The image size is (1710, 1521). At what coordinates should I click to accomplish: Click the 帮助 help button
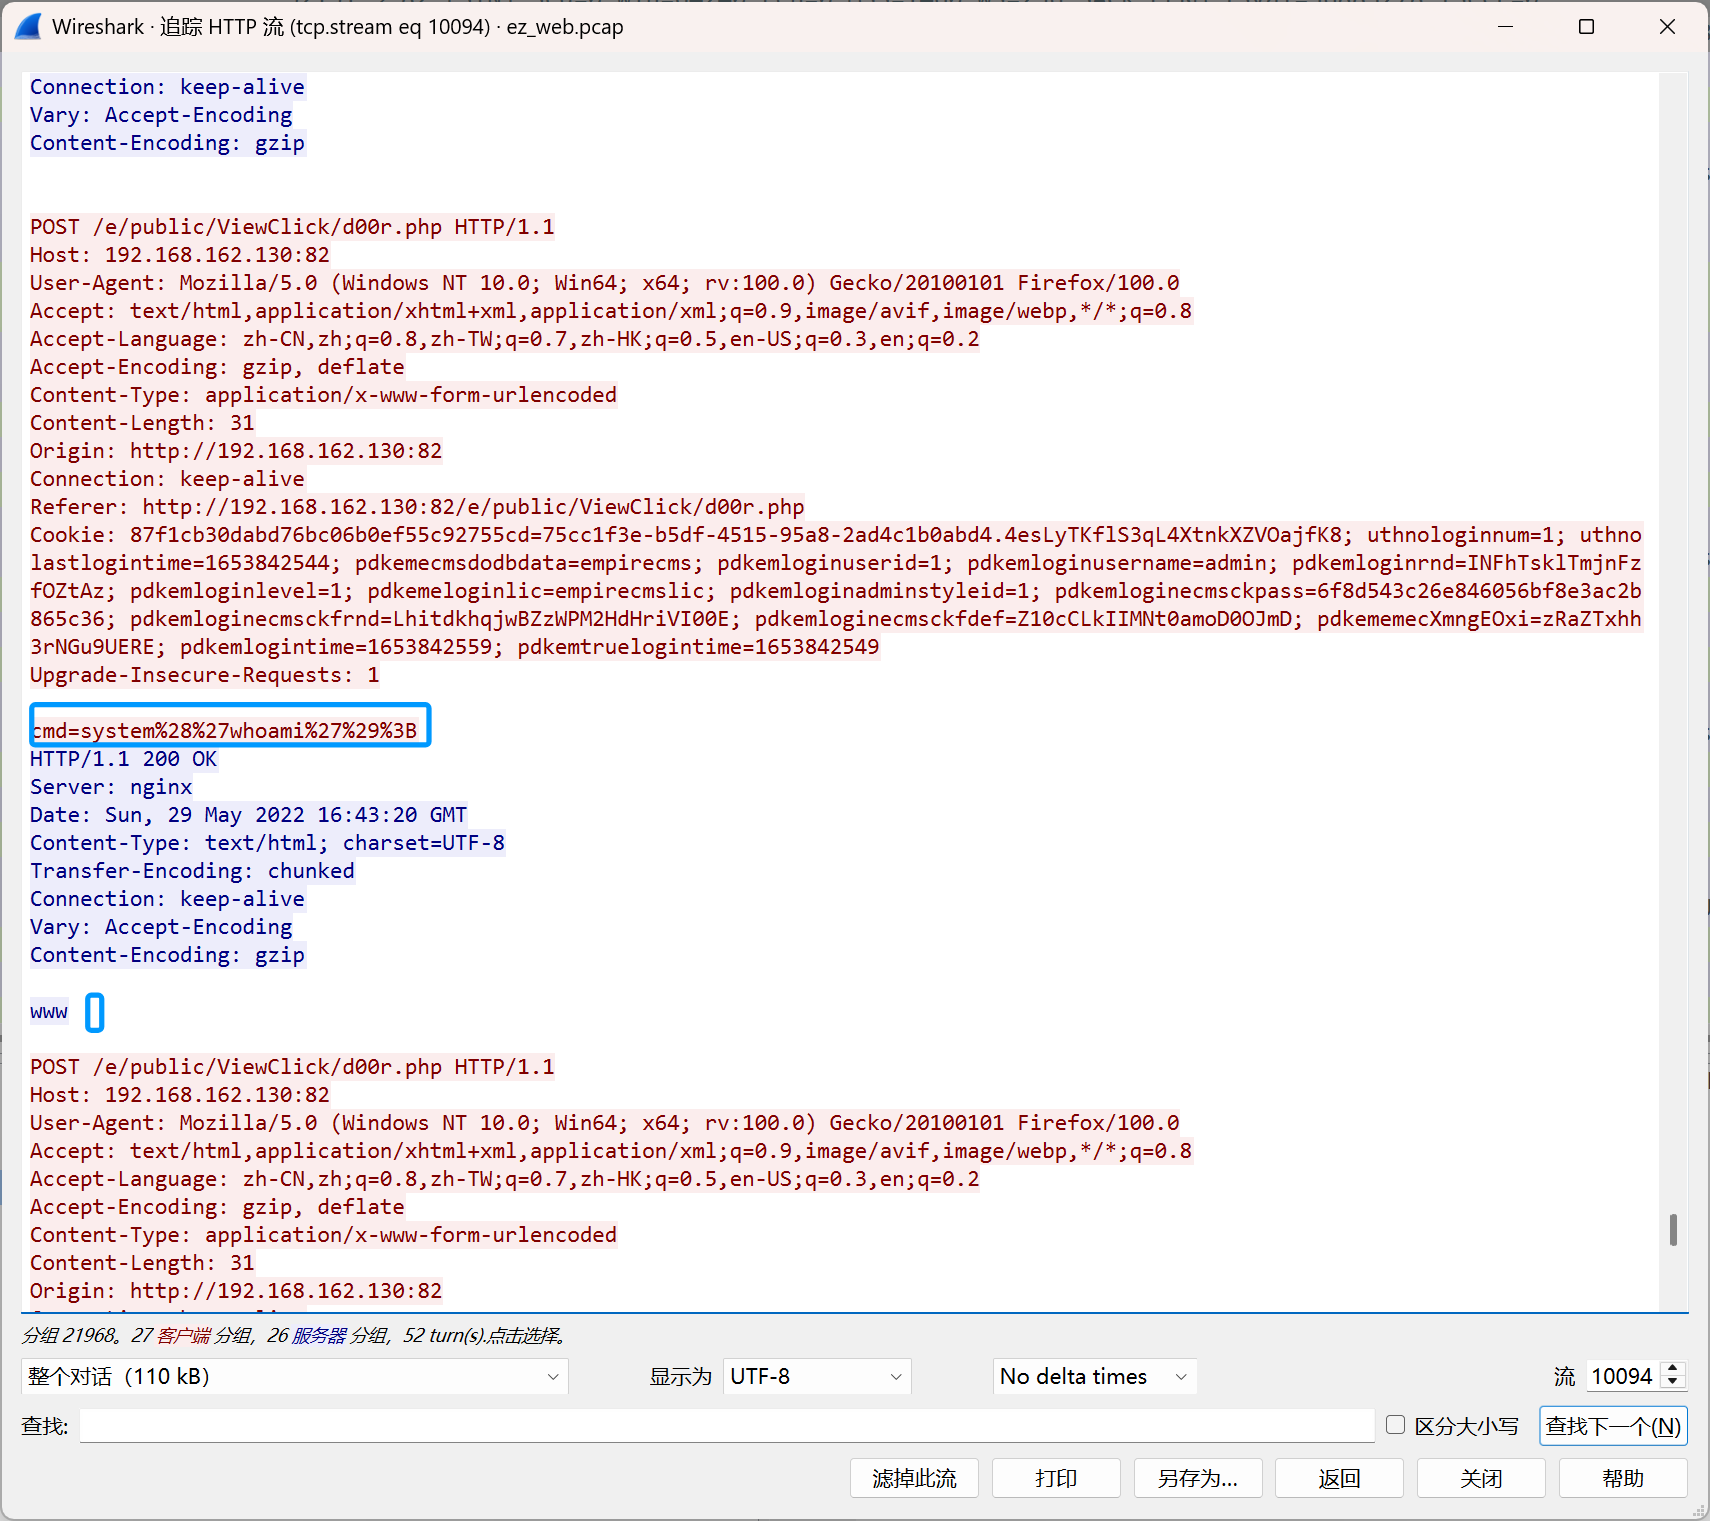click(x=1624, y=1478)
